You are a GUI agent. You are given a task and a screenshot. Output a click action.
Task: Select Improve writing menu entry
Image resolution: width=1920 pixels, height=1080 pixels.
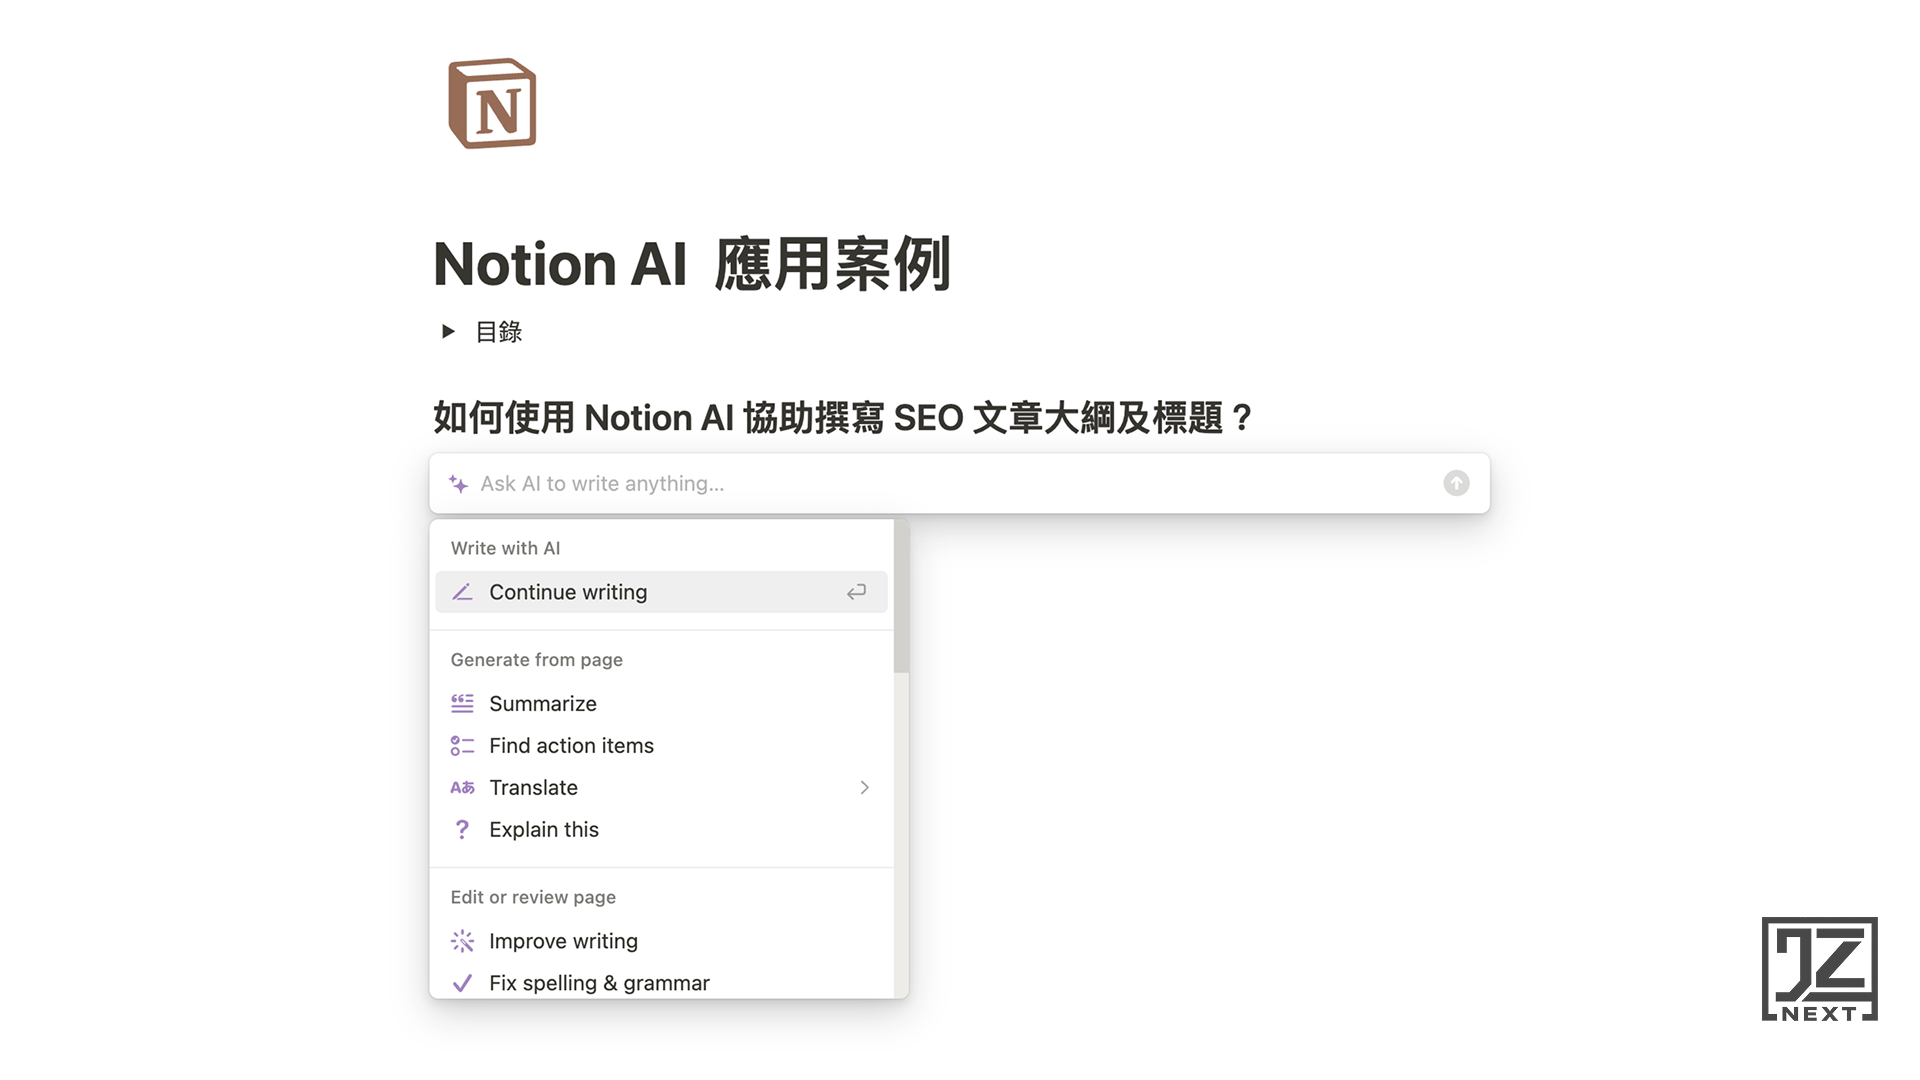click(563, 941)
